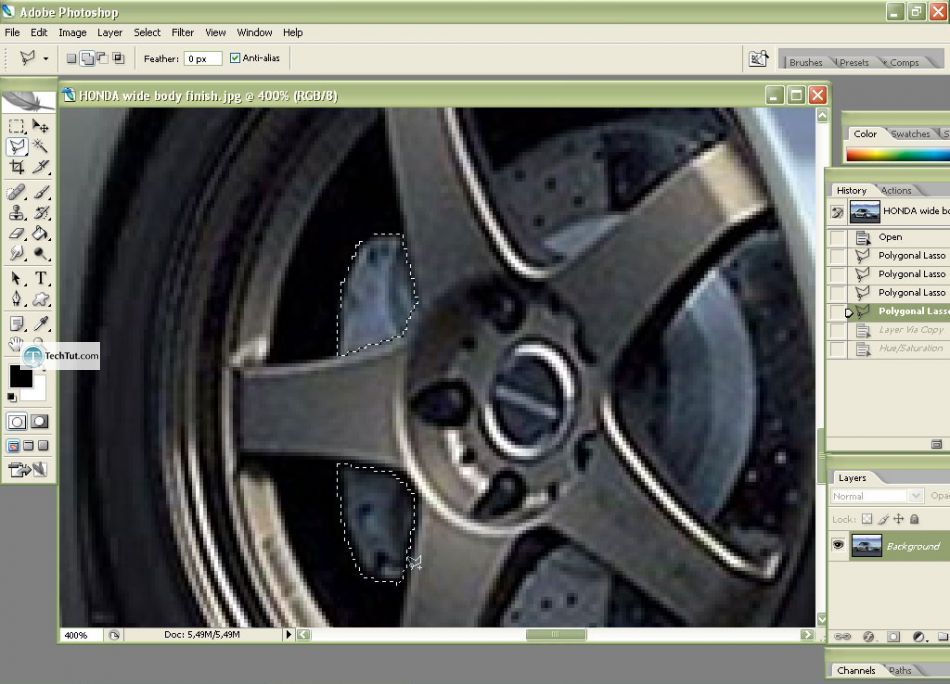Choose Subtract from selection mode
The width and height of the screenshot is (950, 684).
(102, 59)
